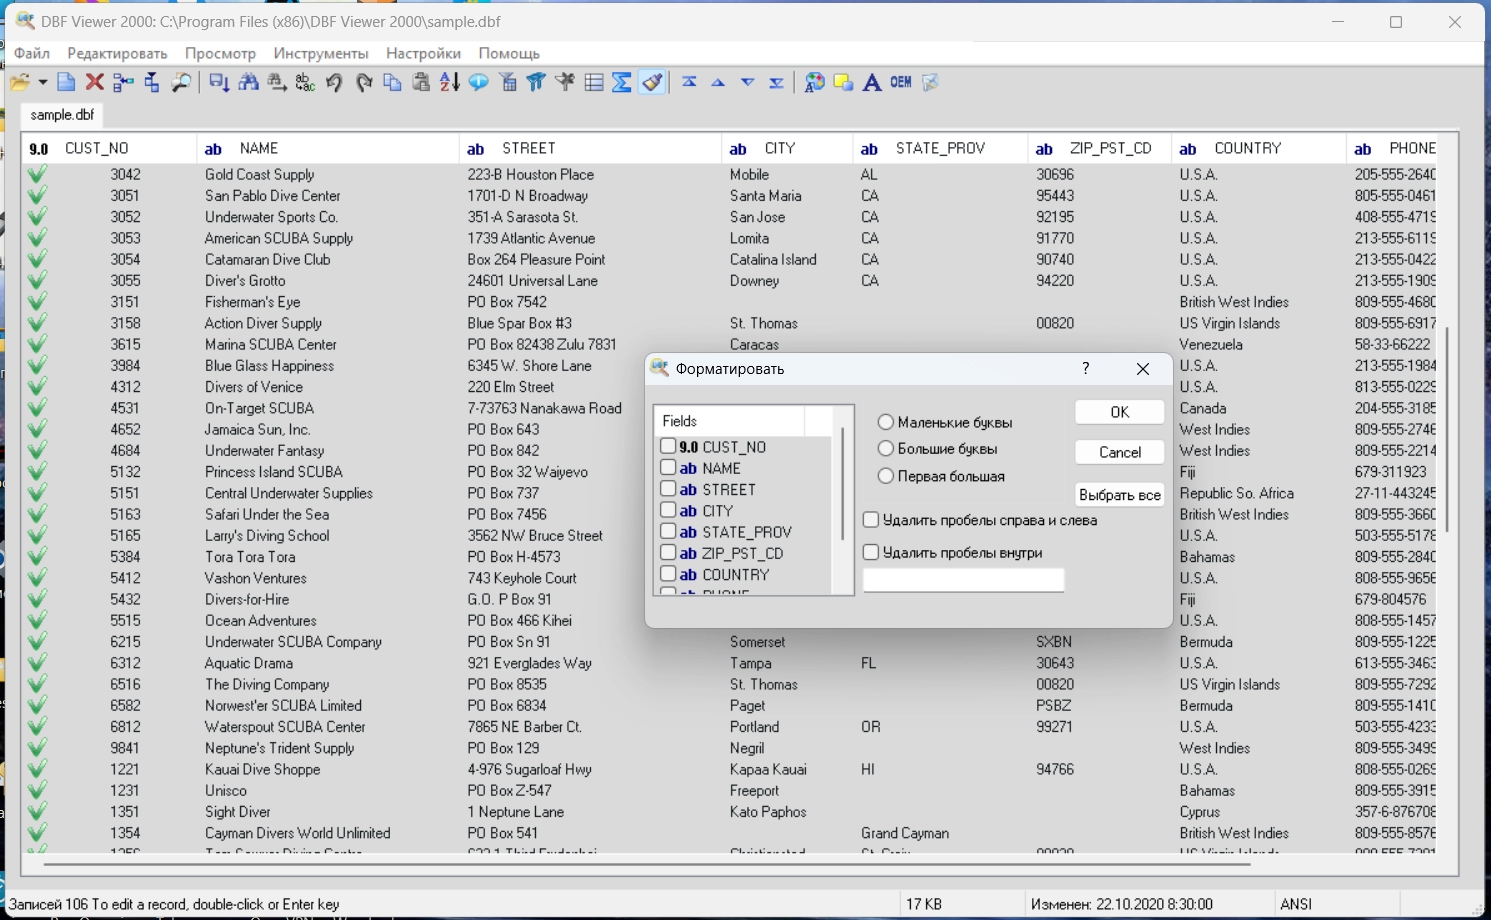Select the 'Первая большая' radio option

[x=885, y=476]
